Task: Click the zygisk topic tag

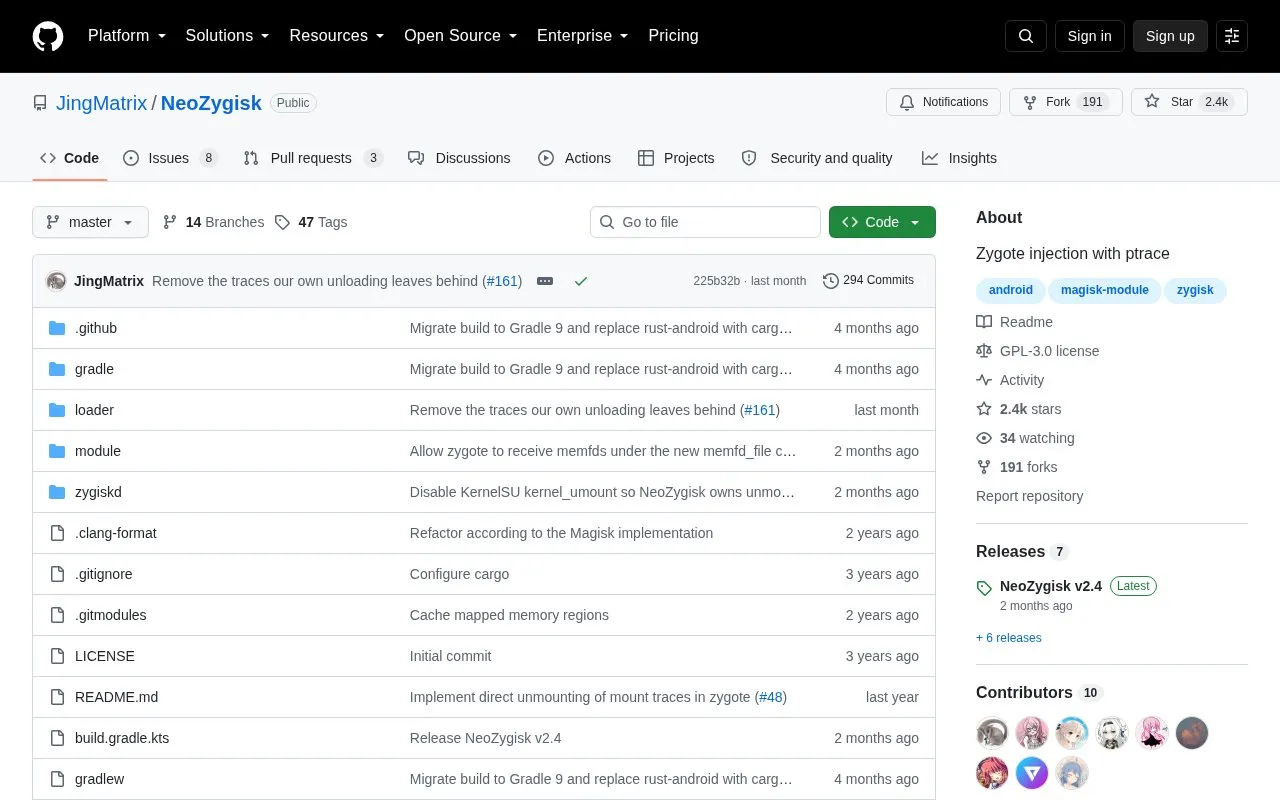Action: click(1195, 290)
